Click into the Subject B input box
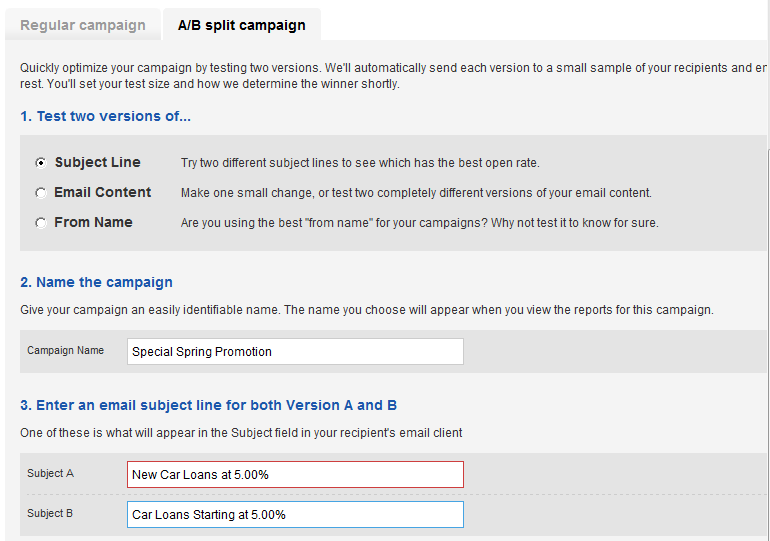Screen dimensions: 770x541 point(295,514)
